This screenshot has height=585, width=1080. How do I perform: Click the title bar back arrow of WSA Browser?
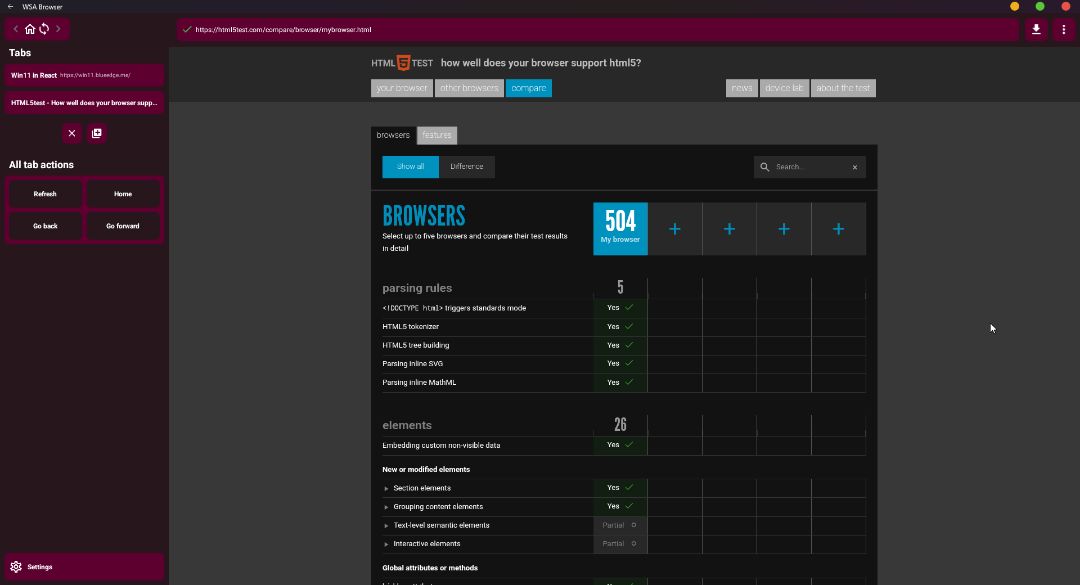[10, 7]
